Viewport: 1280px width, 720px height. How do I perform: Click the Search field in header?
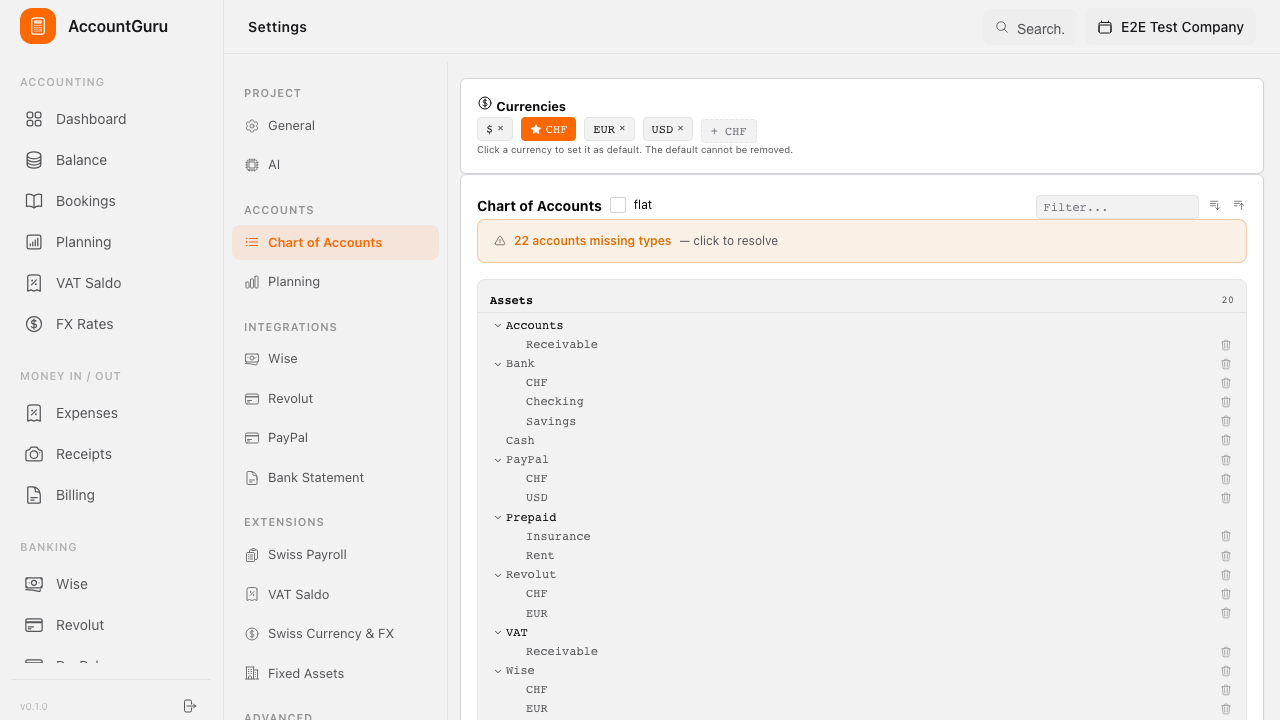(1030, 28)
